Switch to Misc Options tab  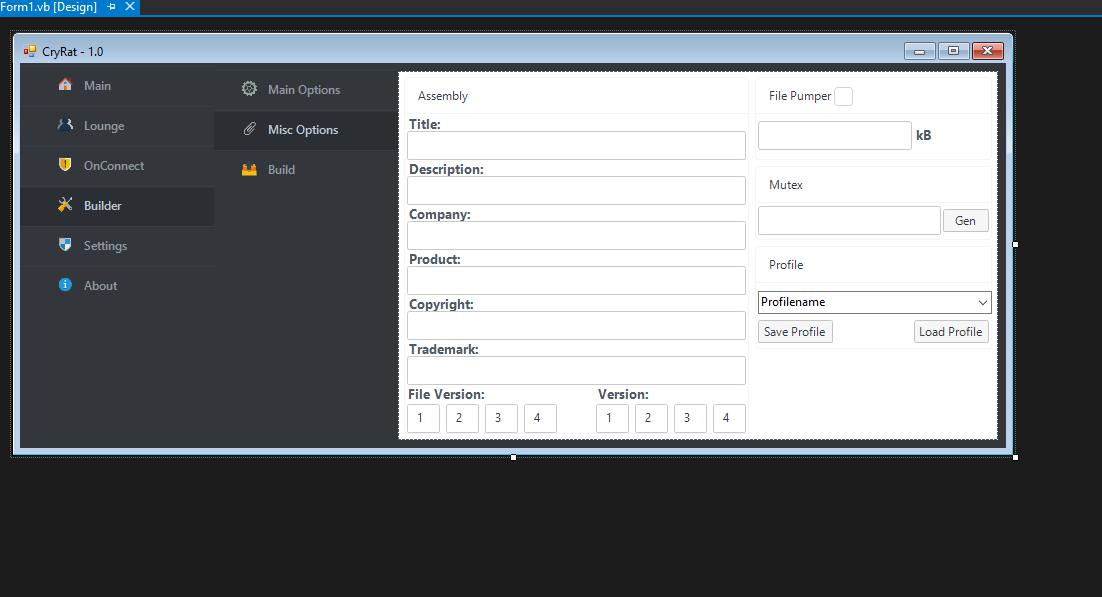[306, 130]
